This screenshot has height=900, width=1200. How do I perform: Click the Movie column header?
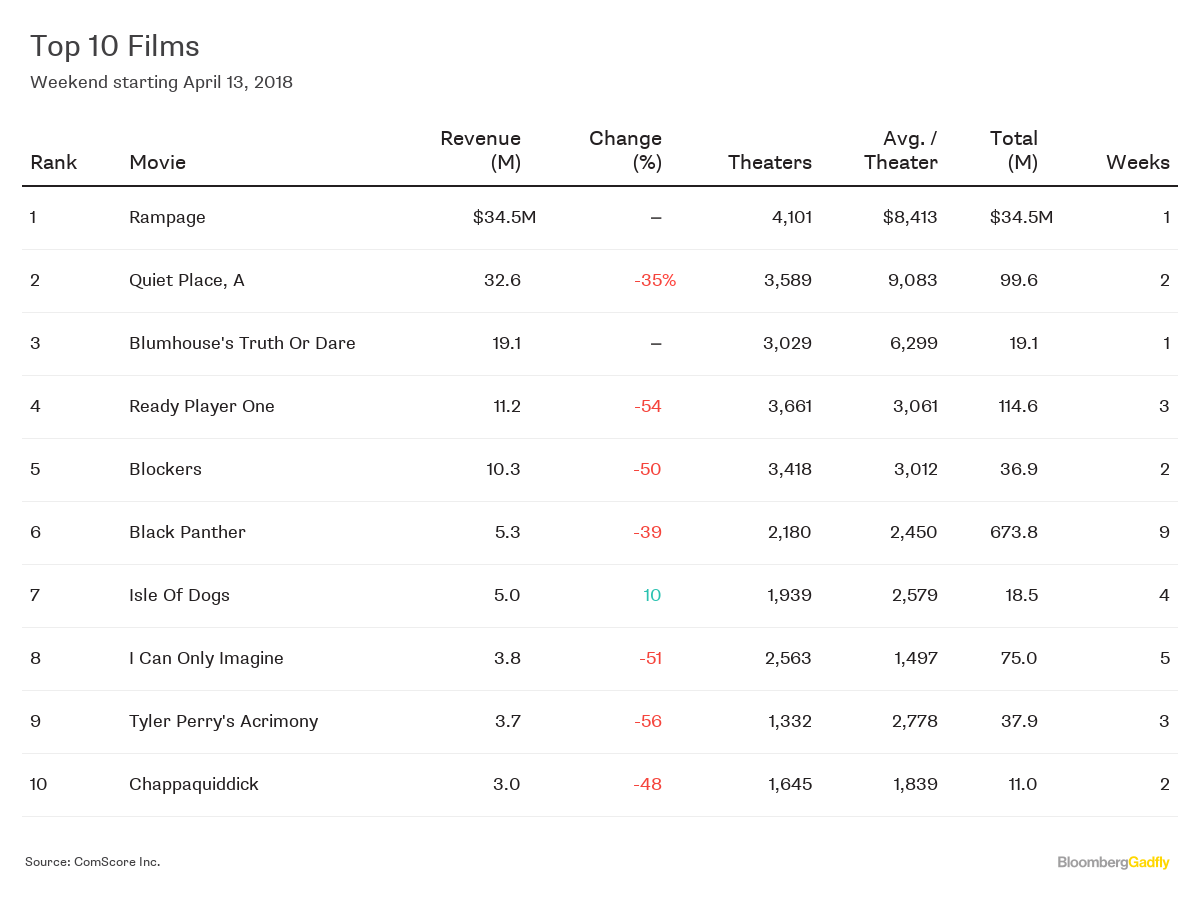click(158, 162)
